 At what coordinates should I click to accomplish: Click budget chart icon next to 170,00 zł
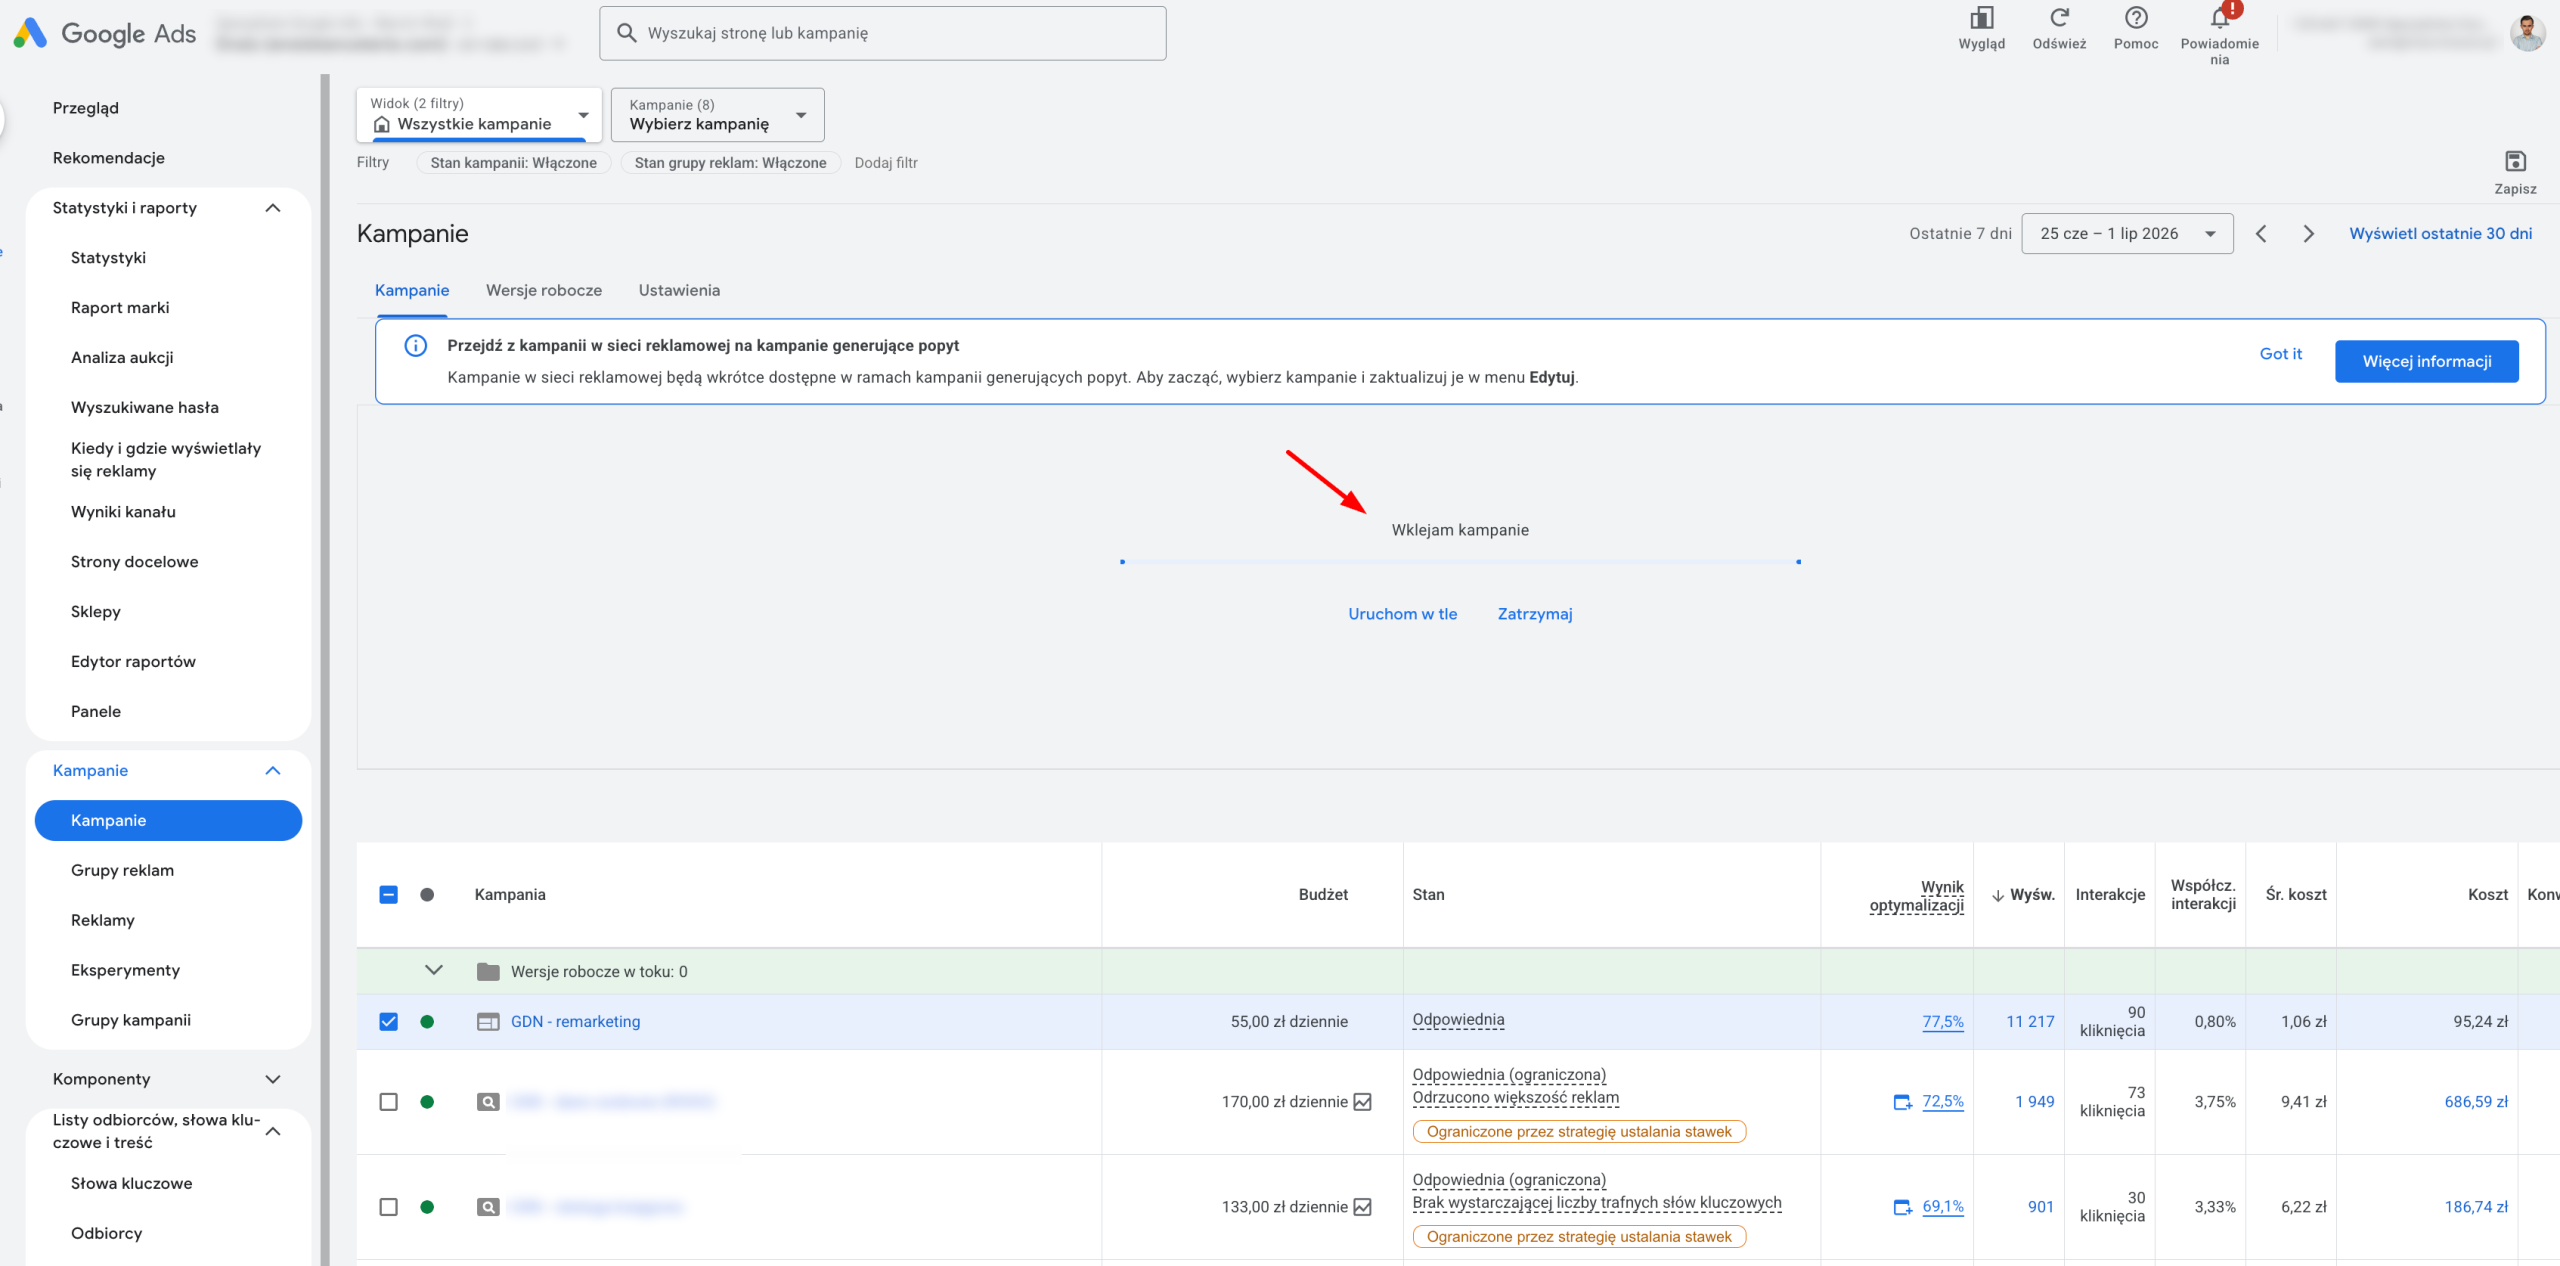tap(1362, 1102)
